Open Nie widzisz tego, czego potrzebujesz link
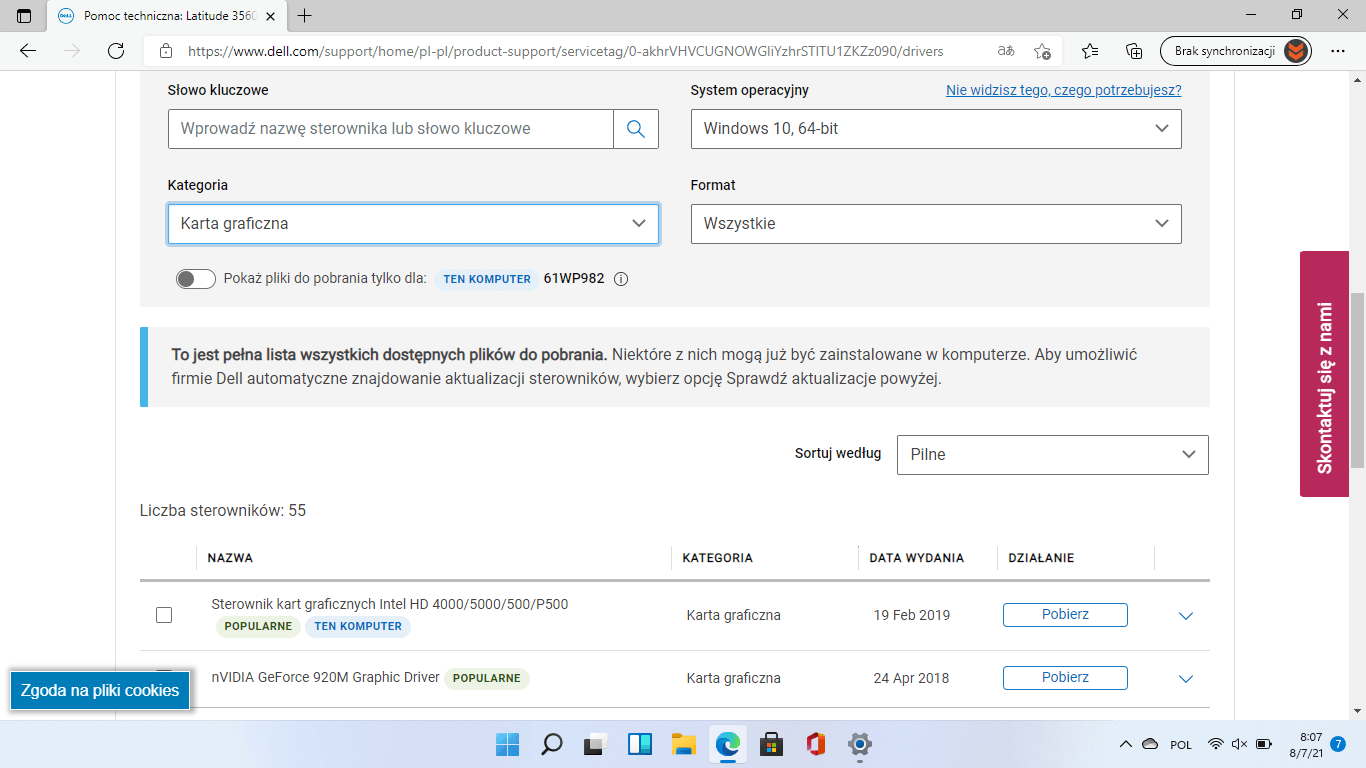The image size is (1366, 768). (x=1064, y=90)
